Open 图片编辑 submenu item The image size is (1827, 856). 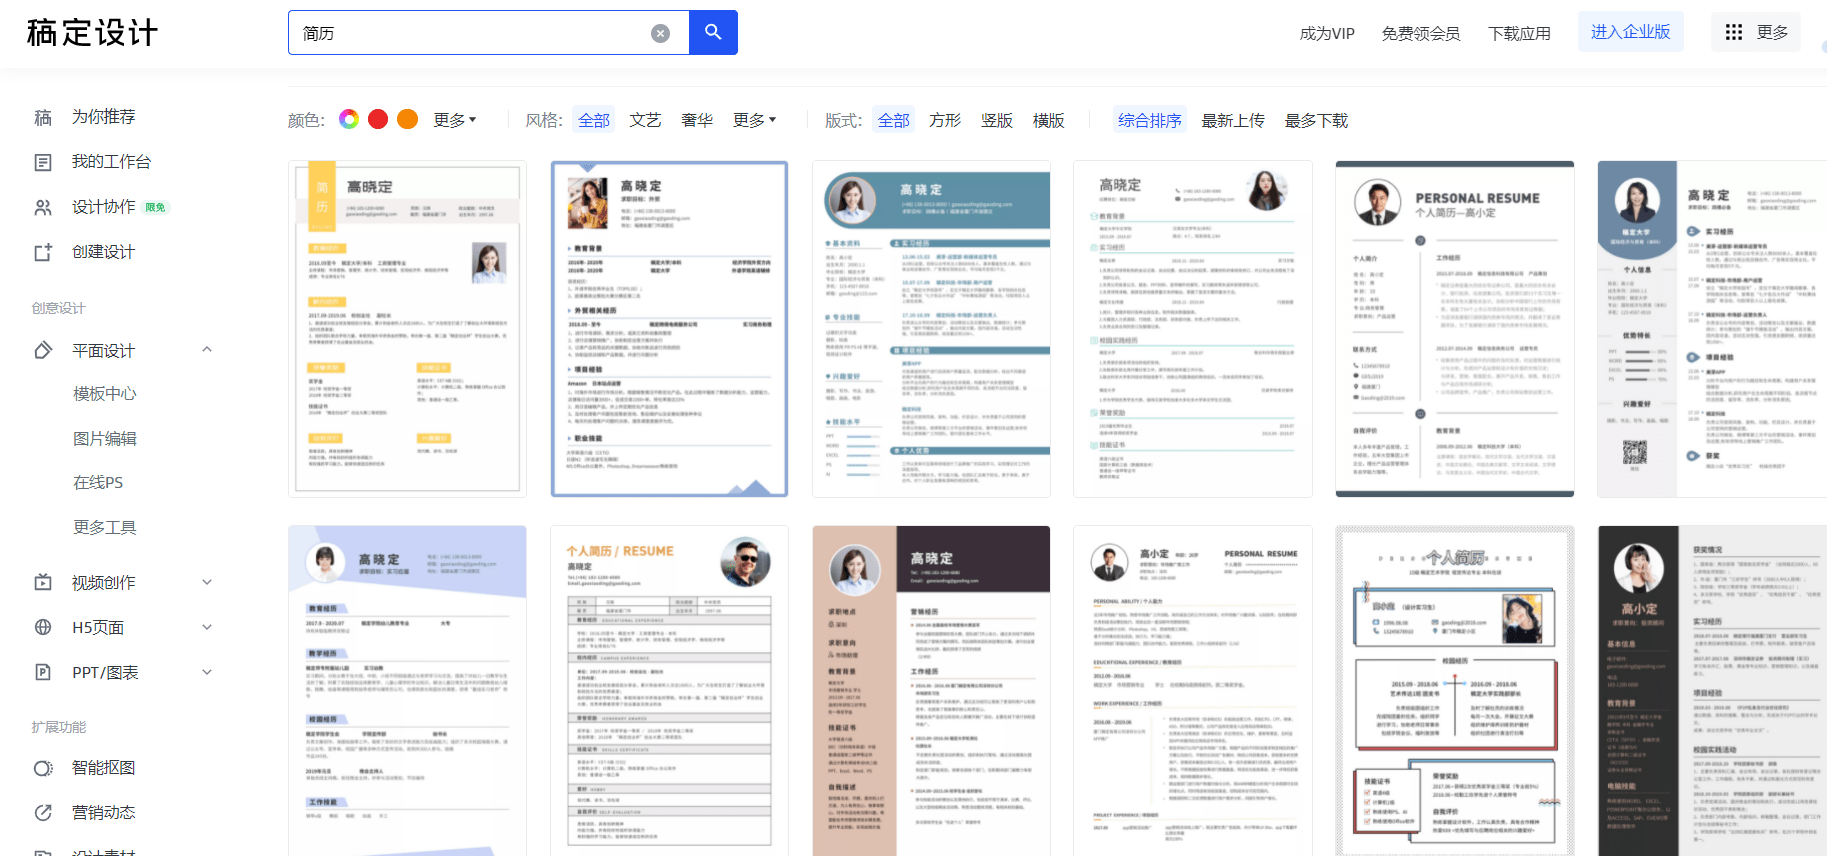pos(105,439)
